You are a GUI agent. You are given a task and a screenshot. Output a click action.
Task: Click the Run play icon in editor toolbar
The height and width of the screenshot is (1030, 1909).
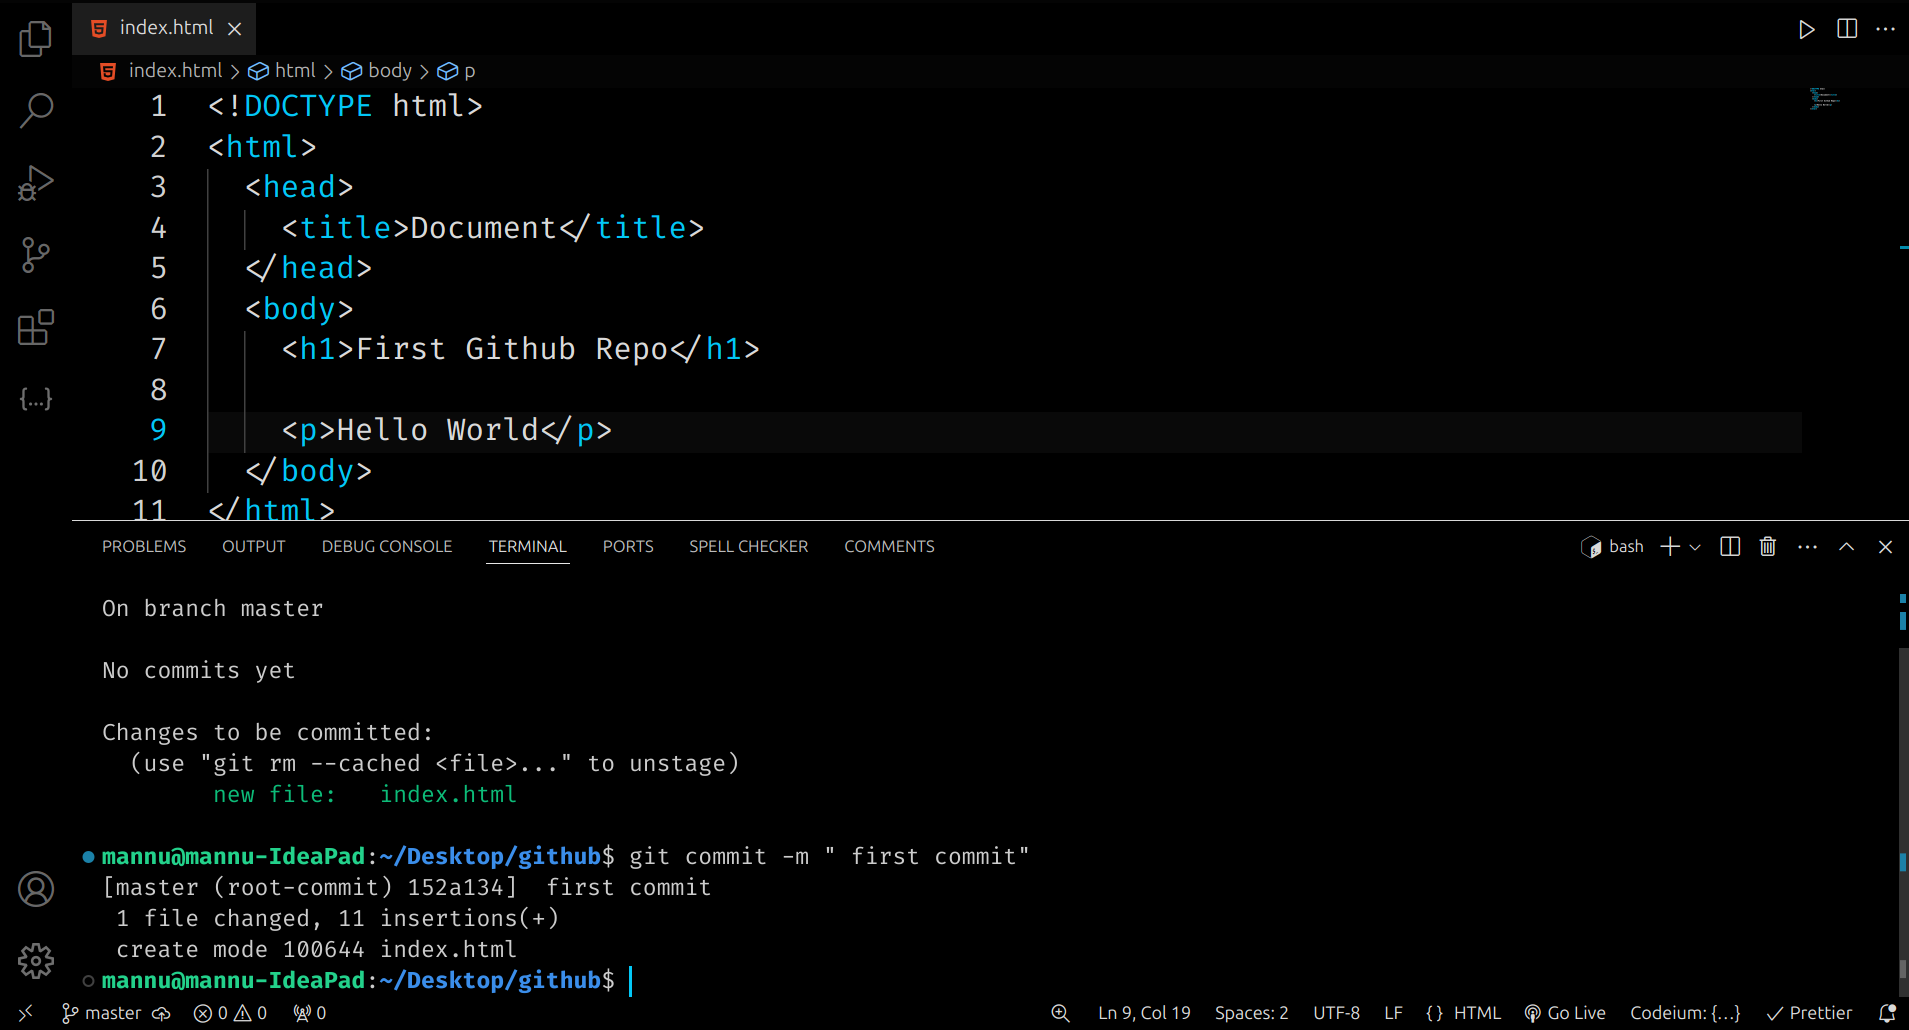1806,29
